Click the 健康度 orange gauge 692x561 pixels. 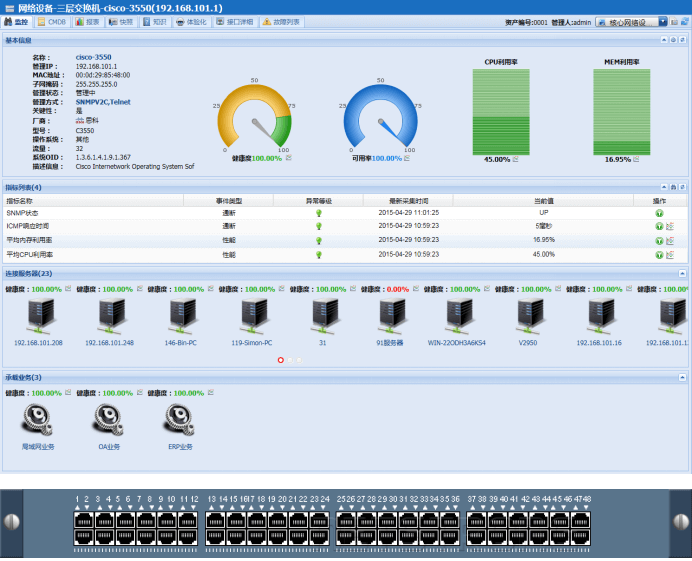254,116
